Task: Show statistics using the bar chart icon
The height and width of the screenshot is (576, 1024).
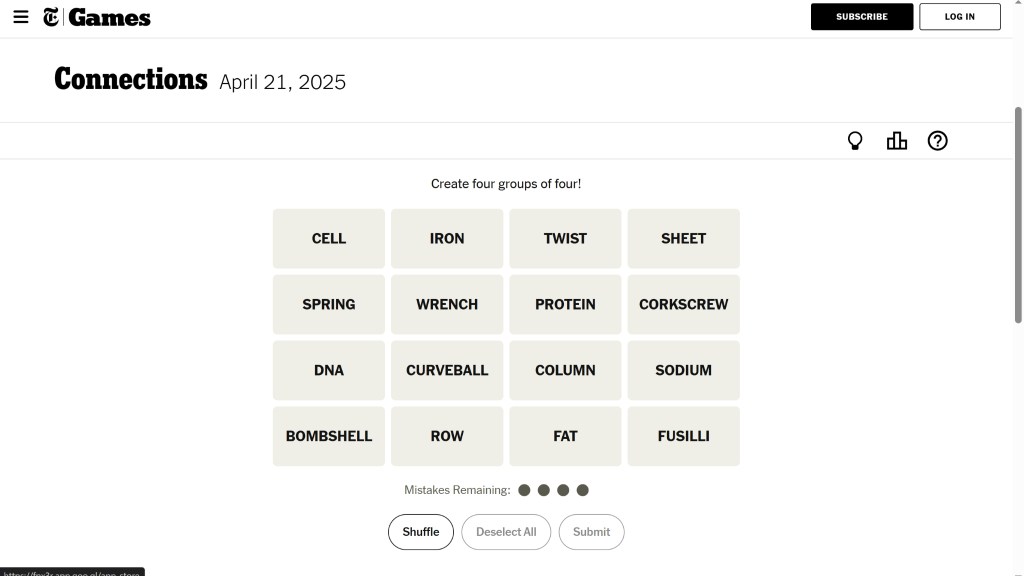Action: pyautogui.click(x=897, y=141)
